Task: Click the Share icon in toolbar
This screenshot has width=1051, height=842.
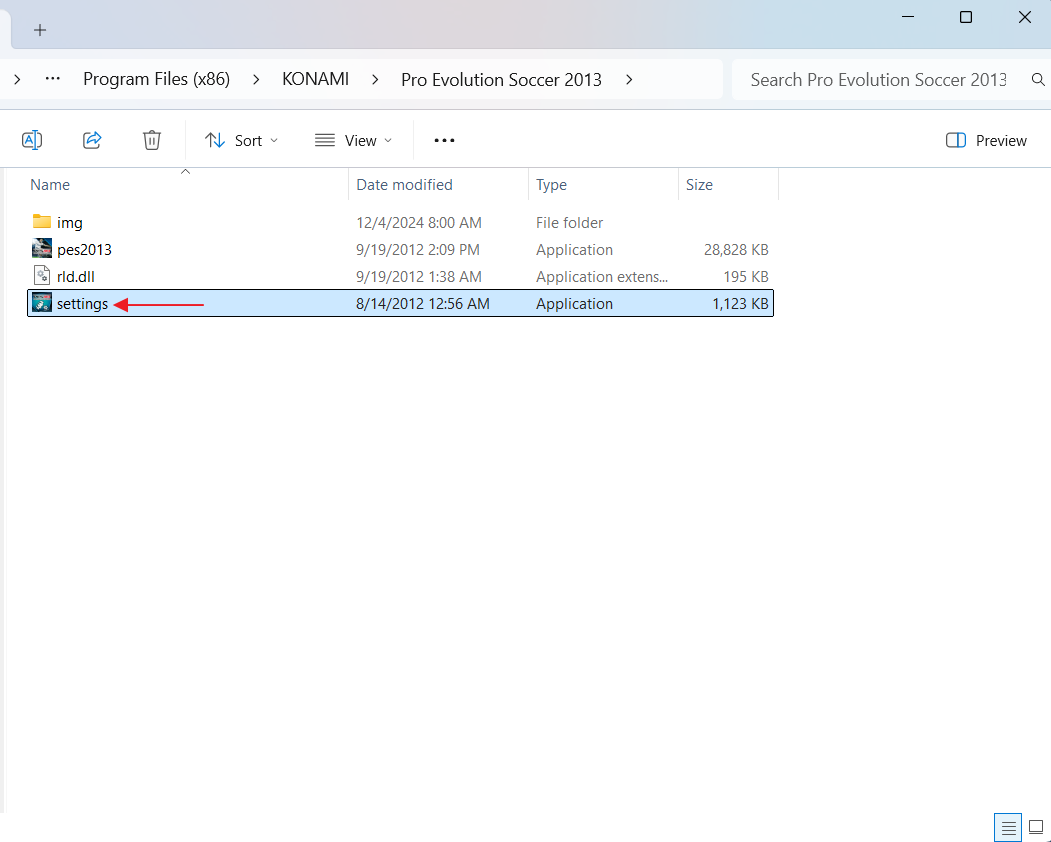Action: coord(92,140)
